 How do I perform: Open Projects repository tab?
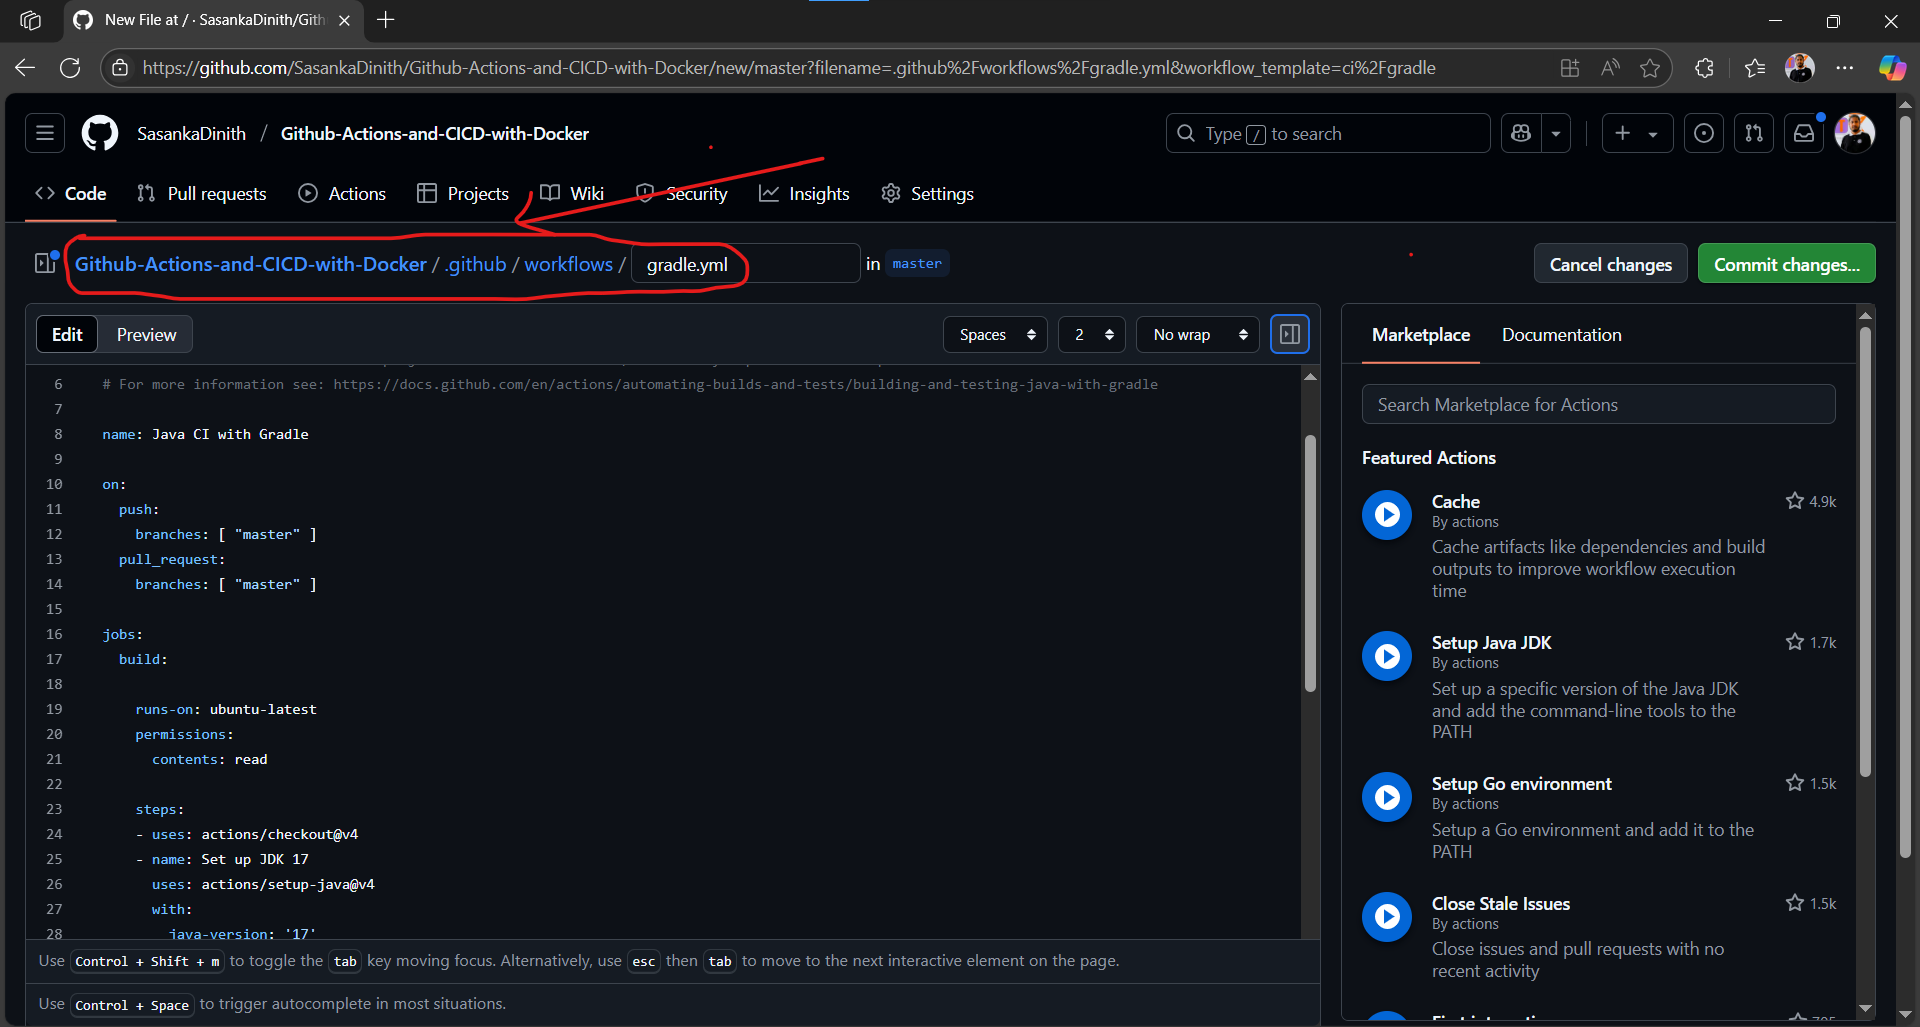[x=463, y=193]
